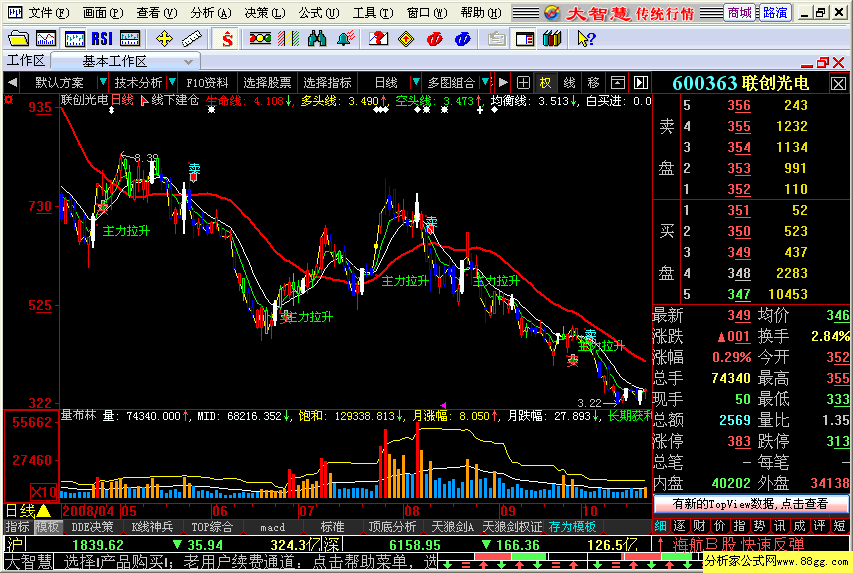Click the yellow triangle beside 日线 label
The image size is (853, 573).
click(44, 511)
